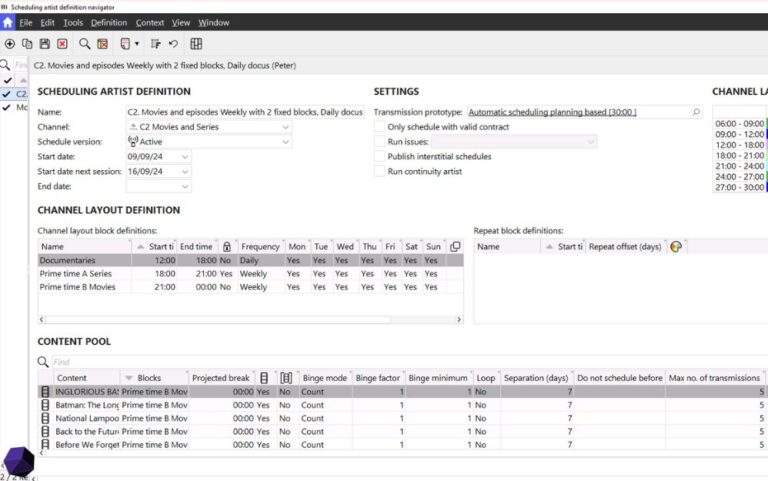Tick the Publish interstitial schedules checkbox

(379, 157)
